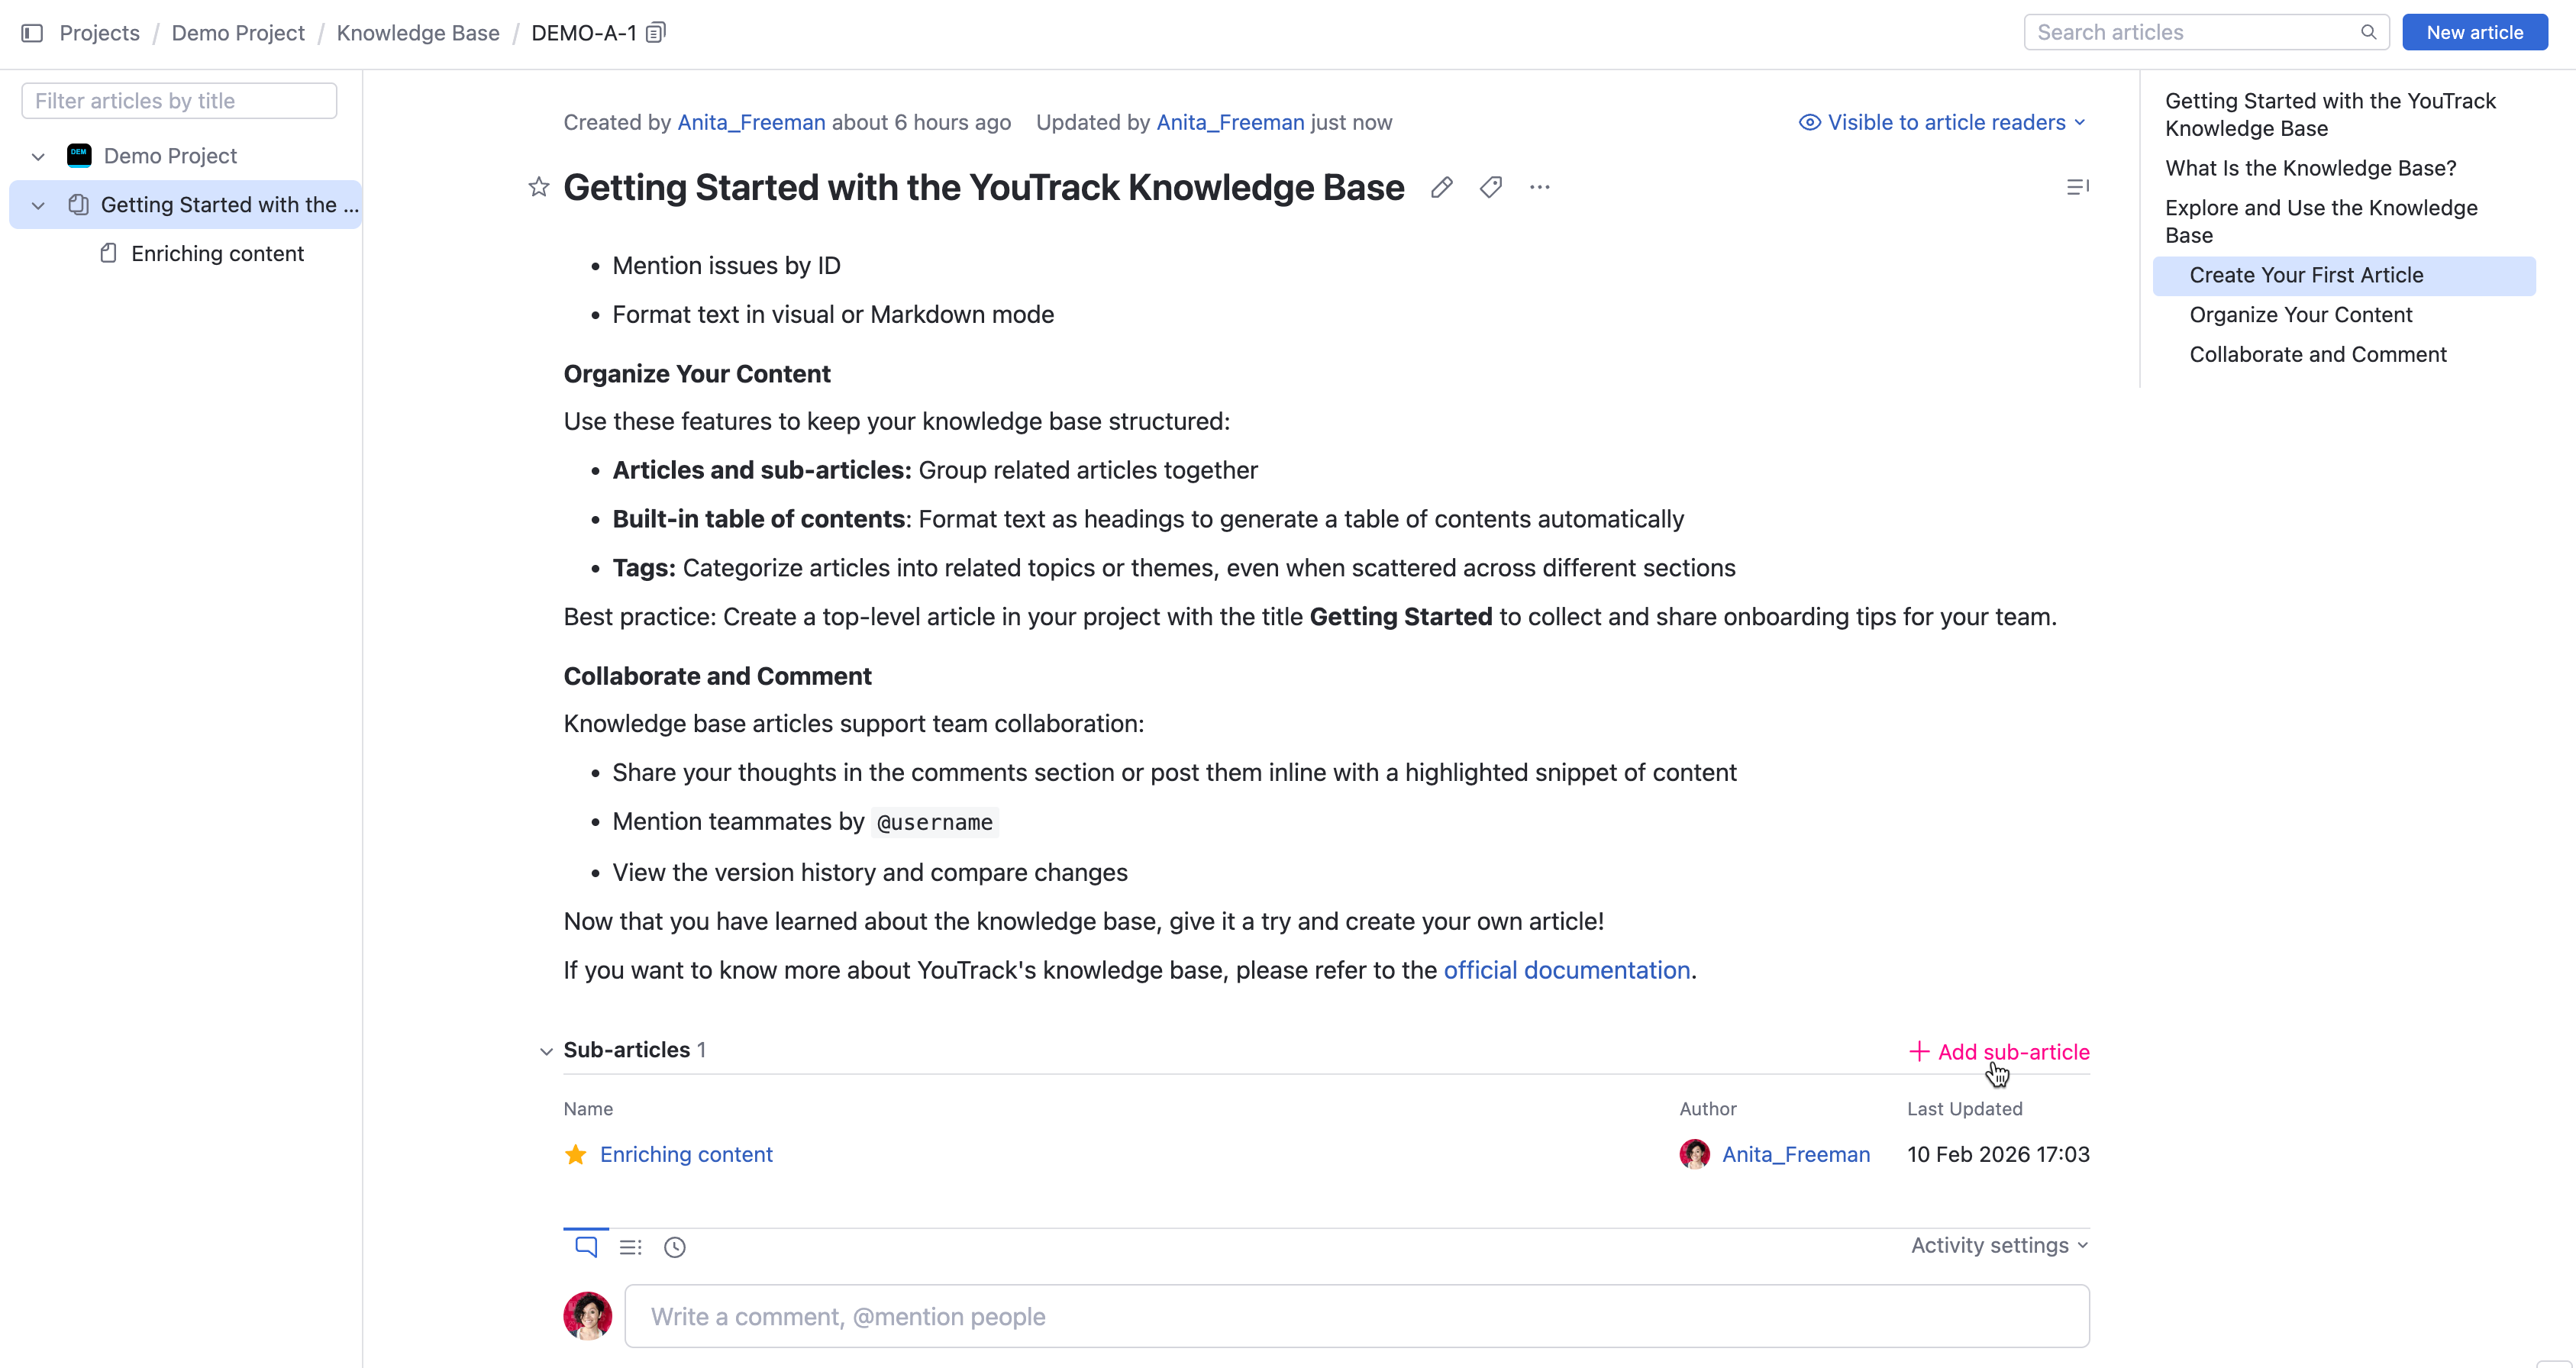Image resolution: width=2576 pixels, height=1368 pixels.
Task: Click the New article button
Action: [x=2474, y=32]
